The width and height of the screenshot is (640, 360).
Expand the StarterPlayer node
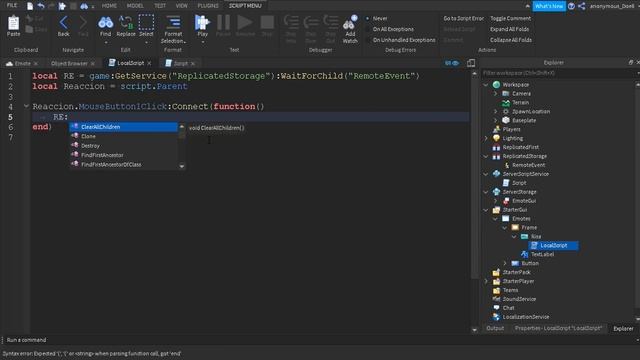[486, 281]
